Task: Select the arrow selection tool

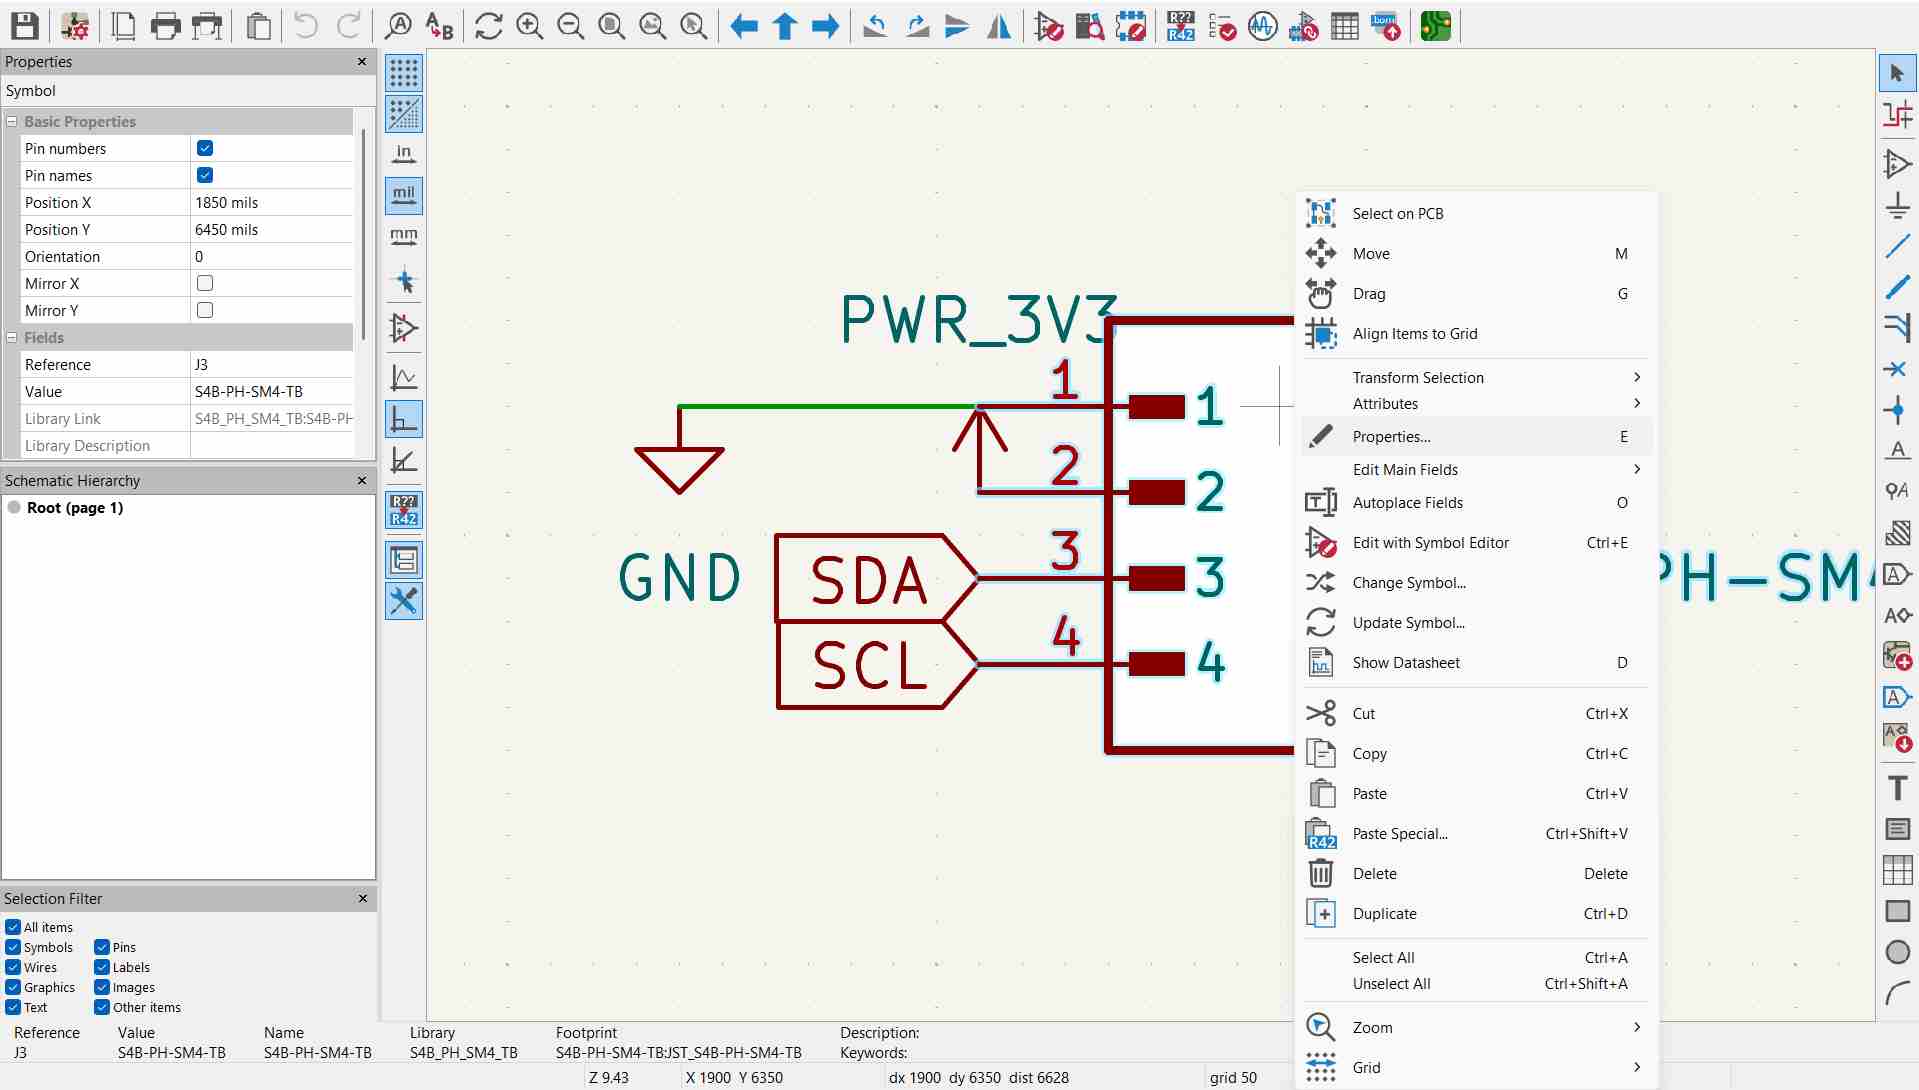Action: pos(1896,72)
